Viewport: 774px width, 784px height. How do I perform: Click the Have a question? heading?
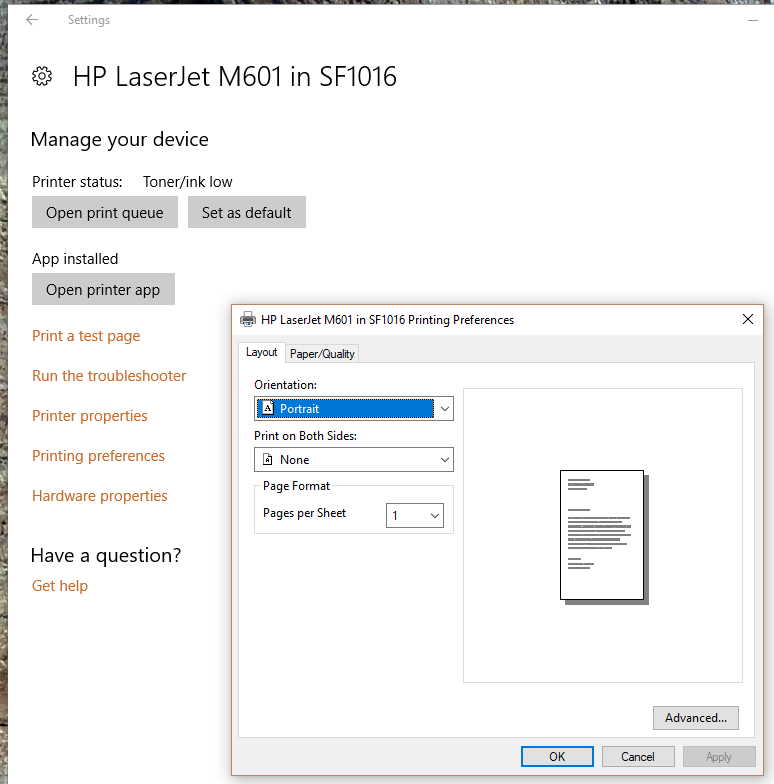click(x=106, y=556)
